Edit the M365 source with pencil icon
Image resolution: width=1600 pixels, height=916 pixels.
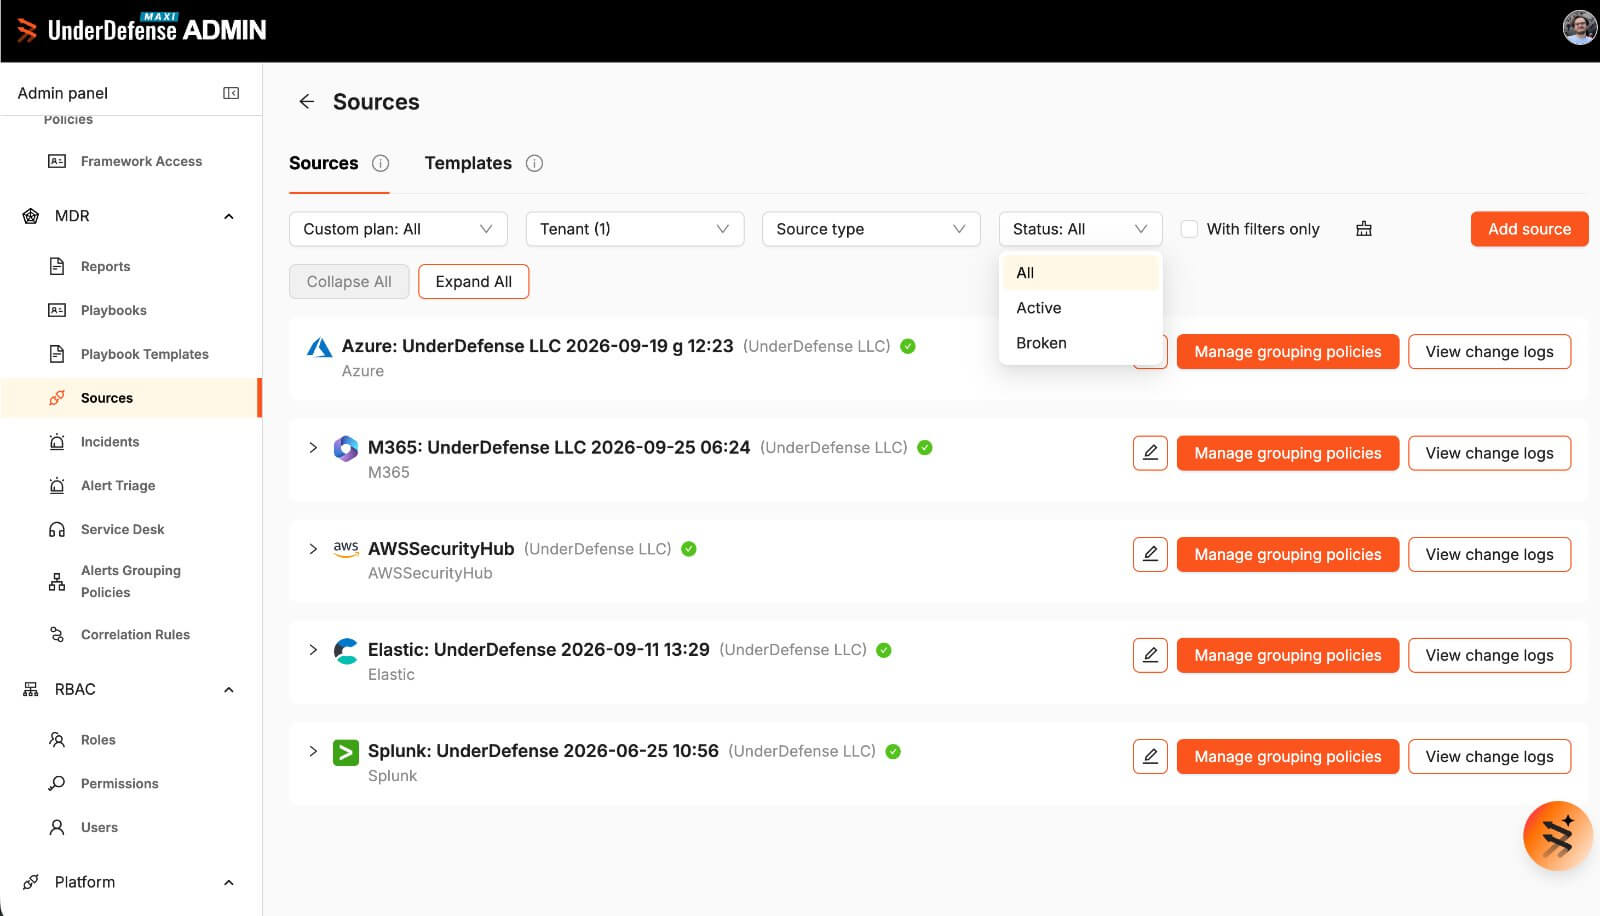pyautogui.click(x=1150, y=453)
